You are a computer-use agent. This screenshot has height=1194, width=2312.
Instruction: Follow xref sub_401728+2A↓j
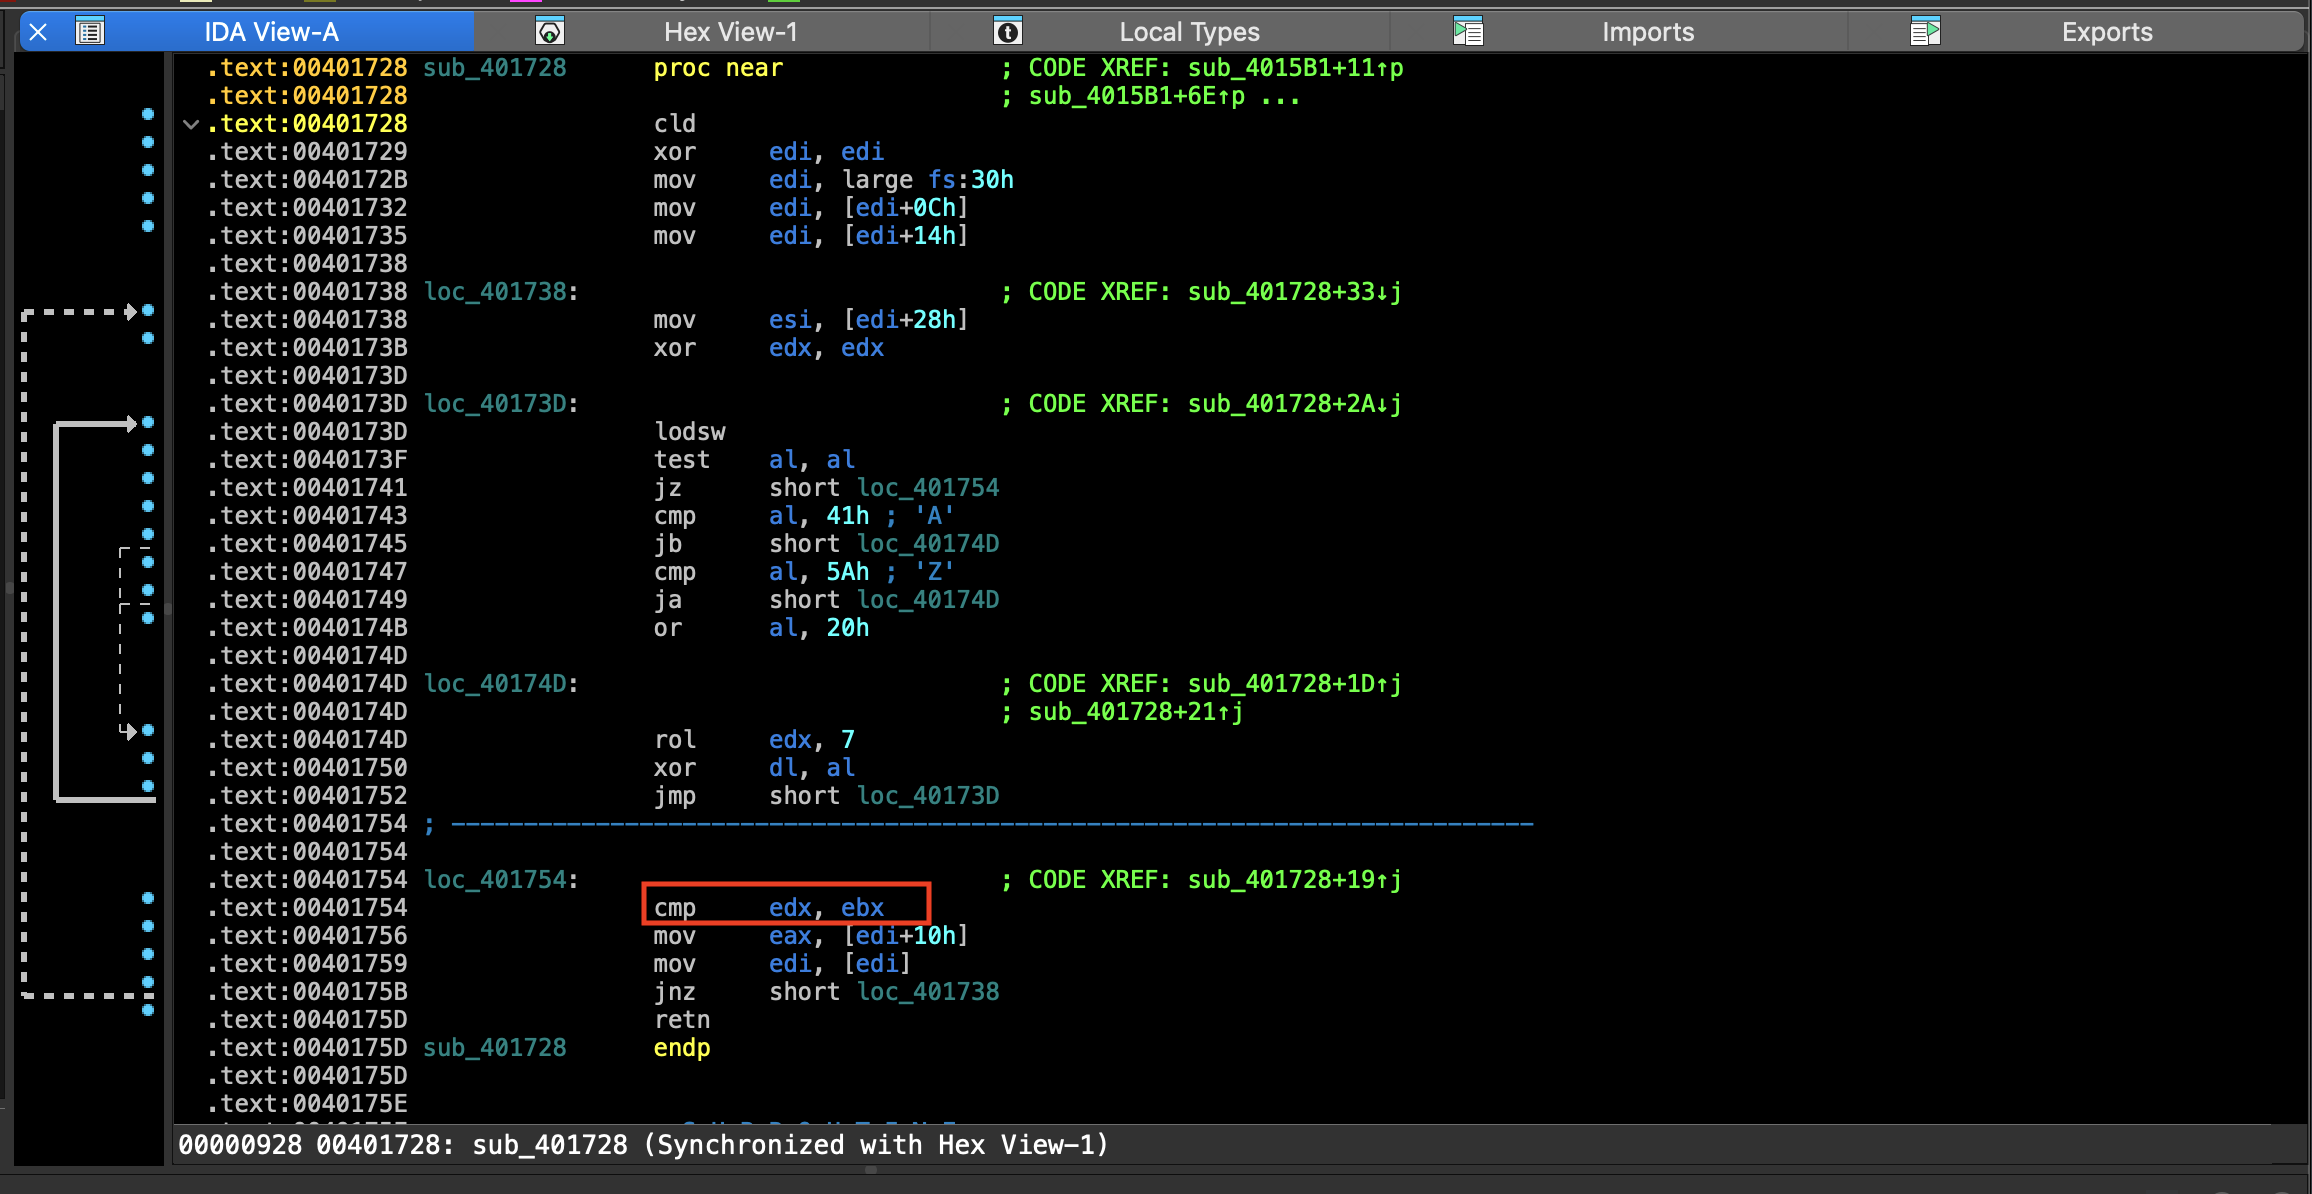1295,404
